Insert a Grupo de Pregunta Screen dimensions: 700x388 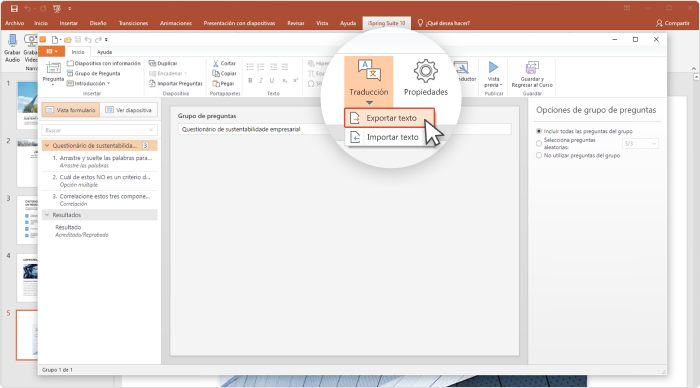click(93, 73)
